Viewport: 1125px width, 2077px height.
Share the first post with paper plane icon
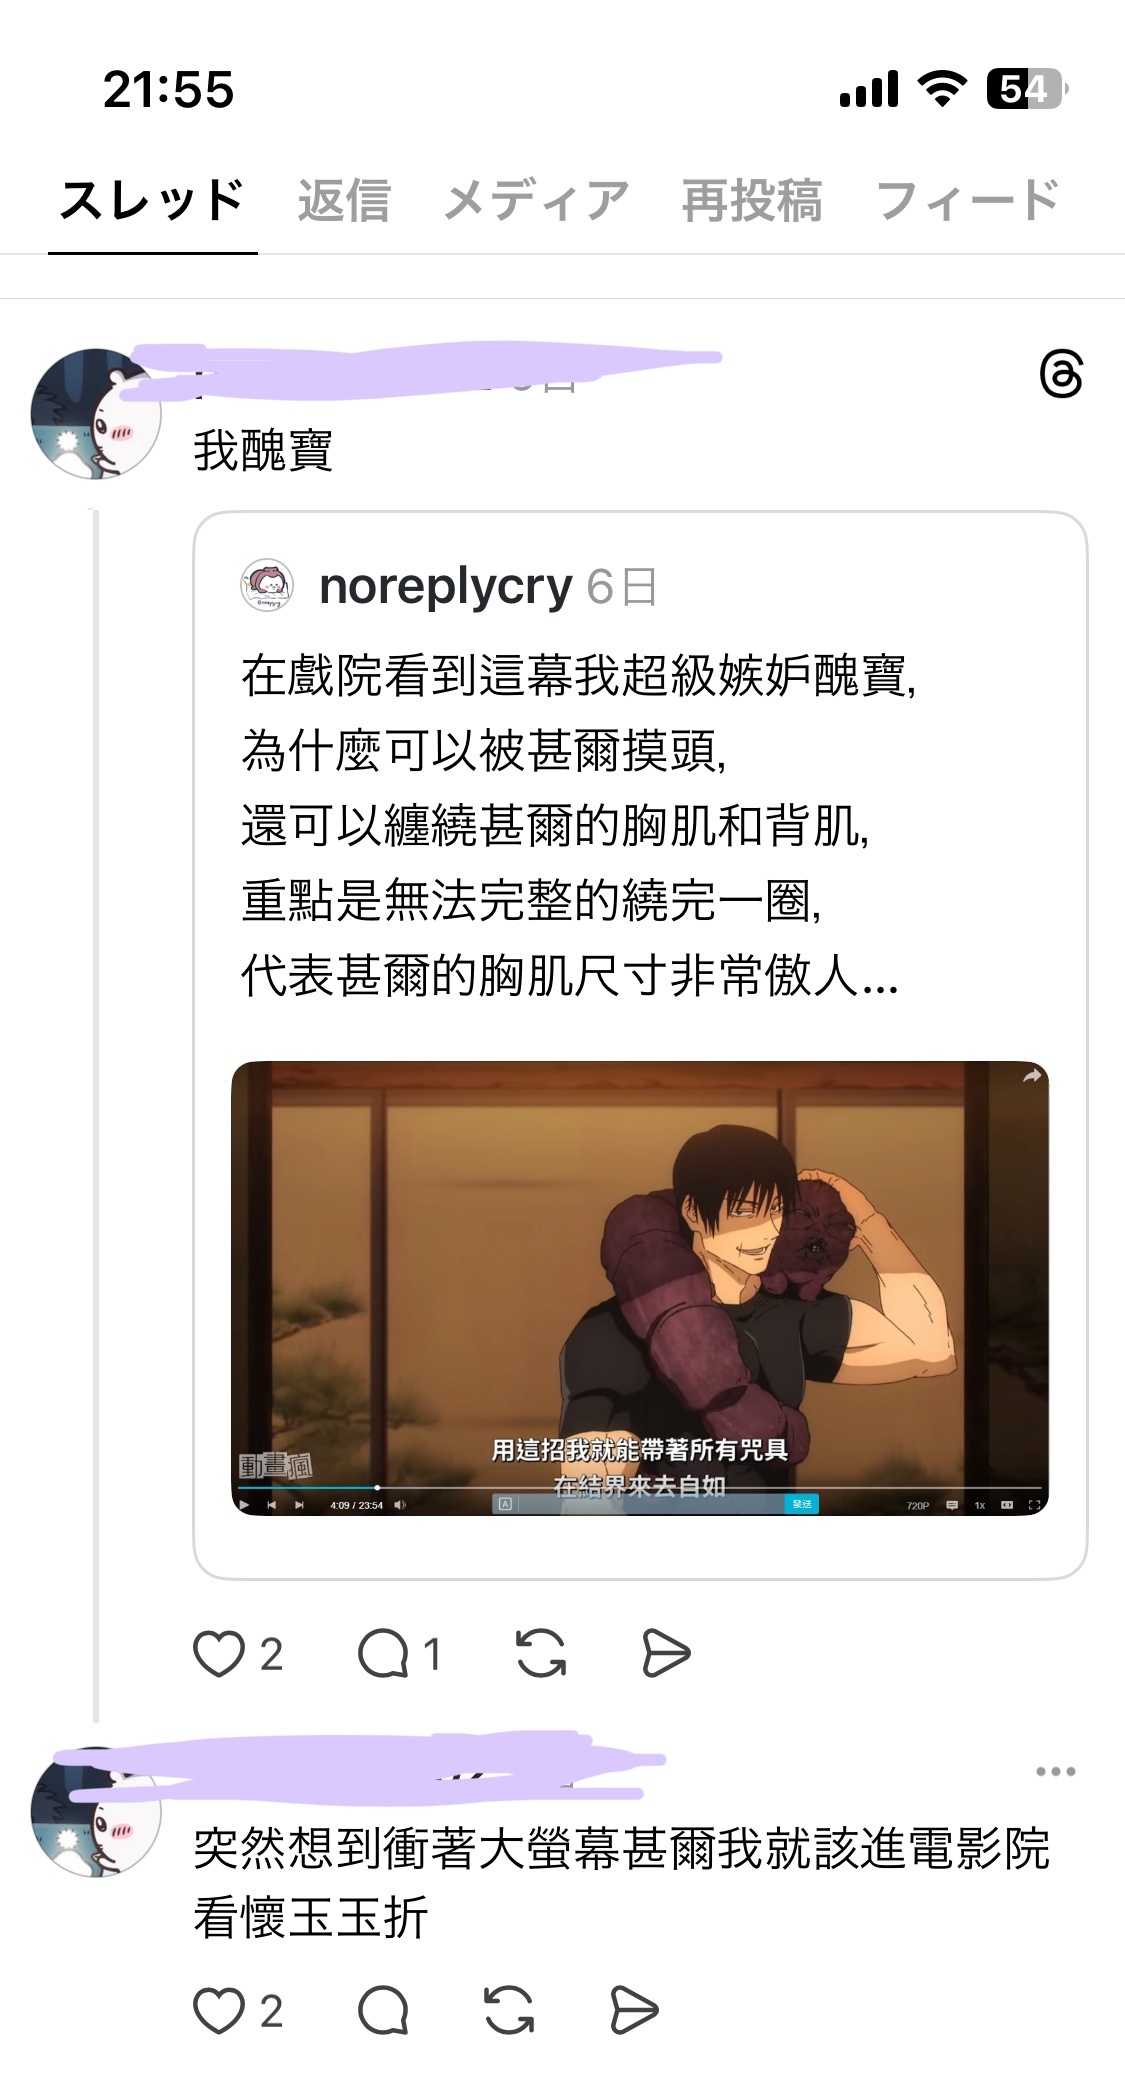point(666,1653)
